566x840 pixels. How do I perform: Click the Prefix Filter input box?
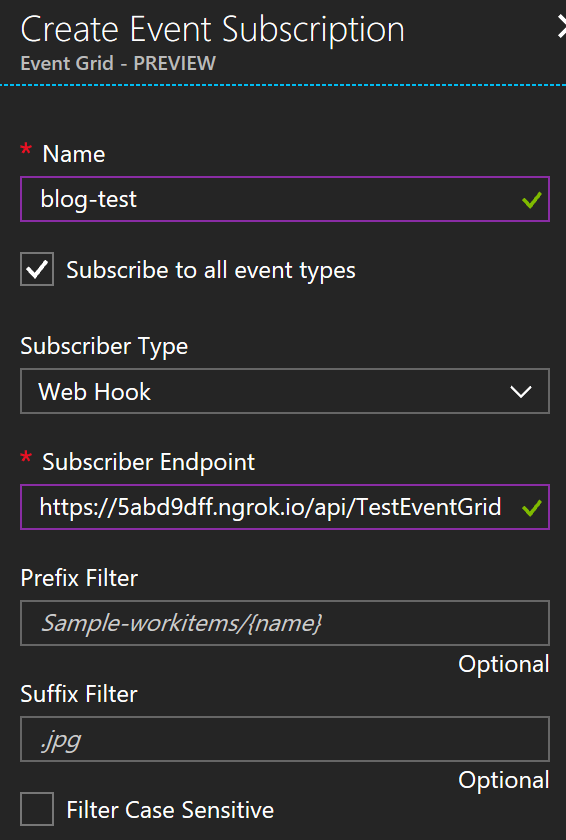pyautogui.click(x=285, y=623)
